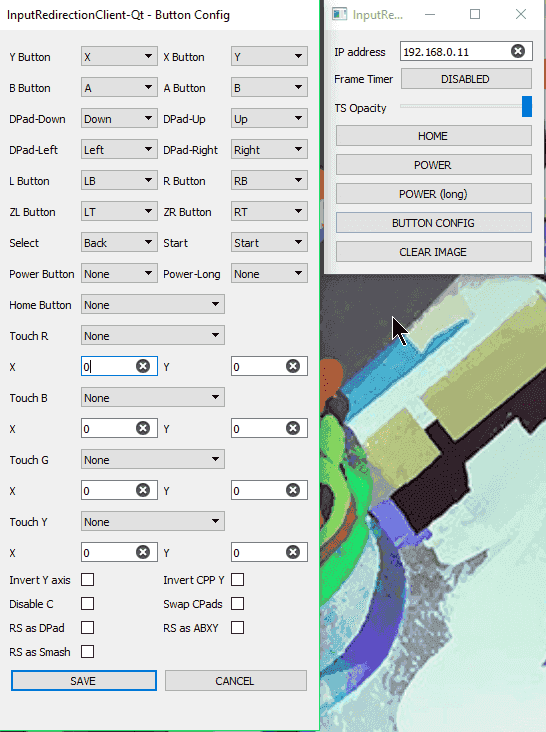Image resolution: width=546 pixels, height=732 pixels.
Task: Clear the Touch G X coordinate field
Action: [143, 490]
